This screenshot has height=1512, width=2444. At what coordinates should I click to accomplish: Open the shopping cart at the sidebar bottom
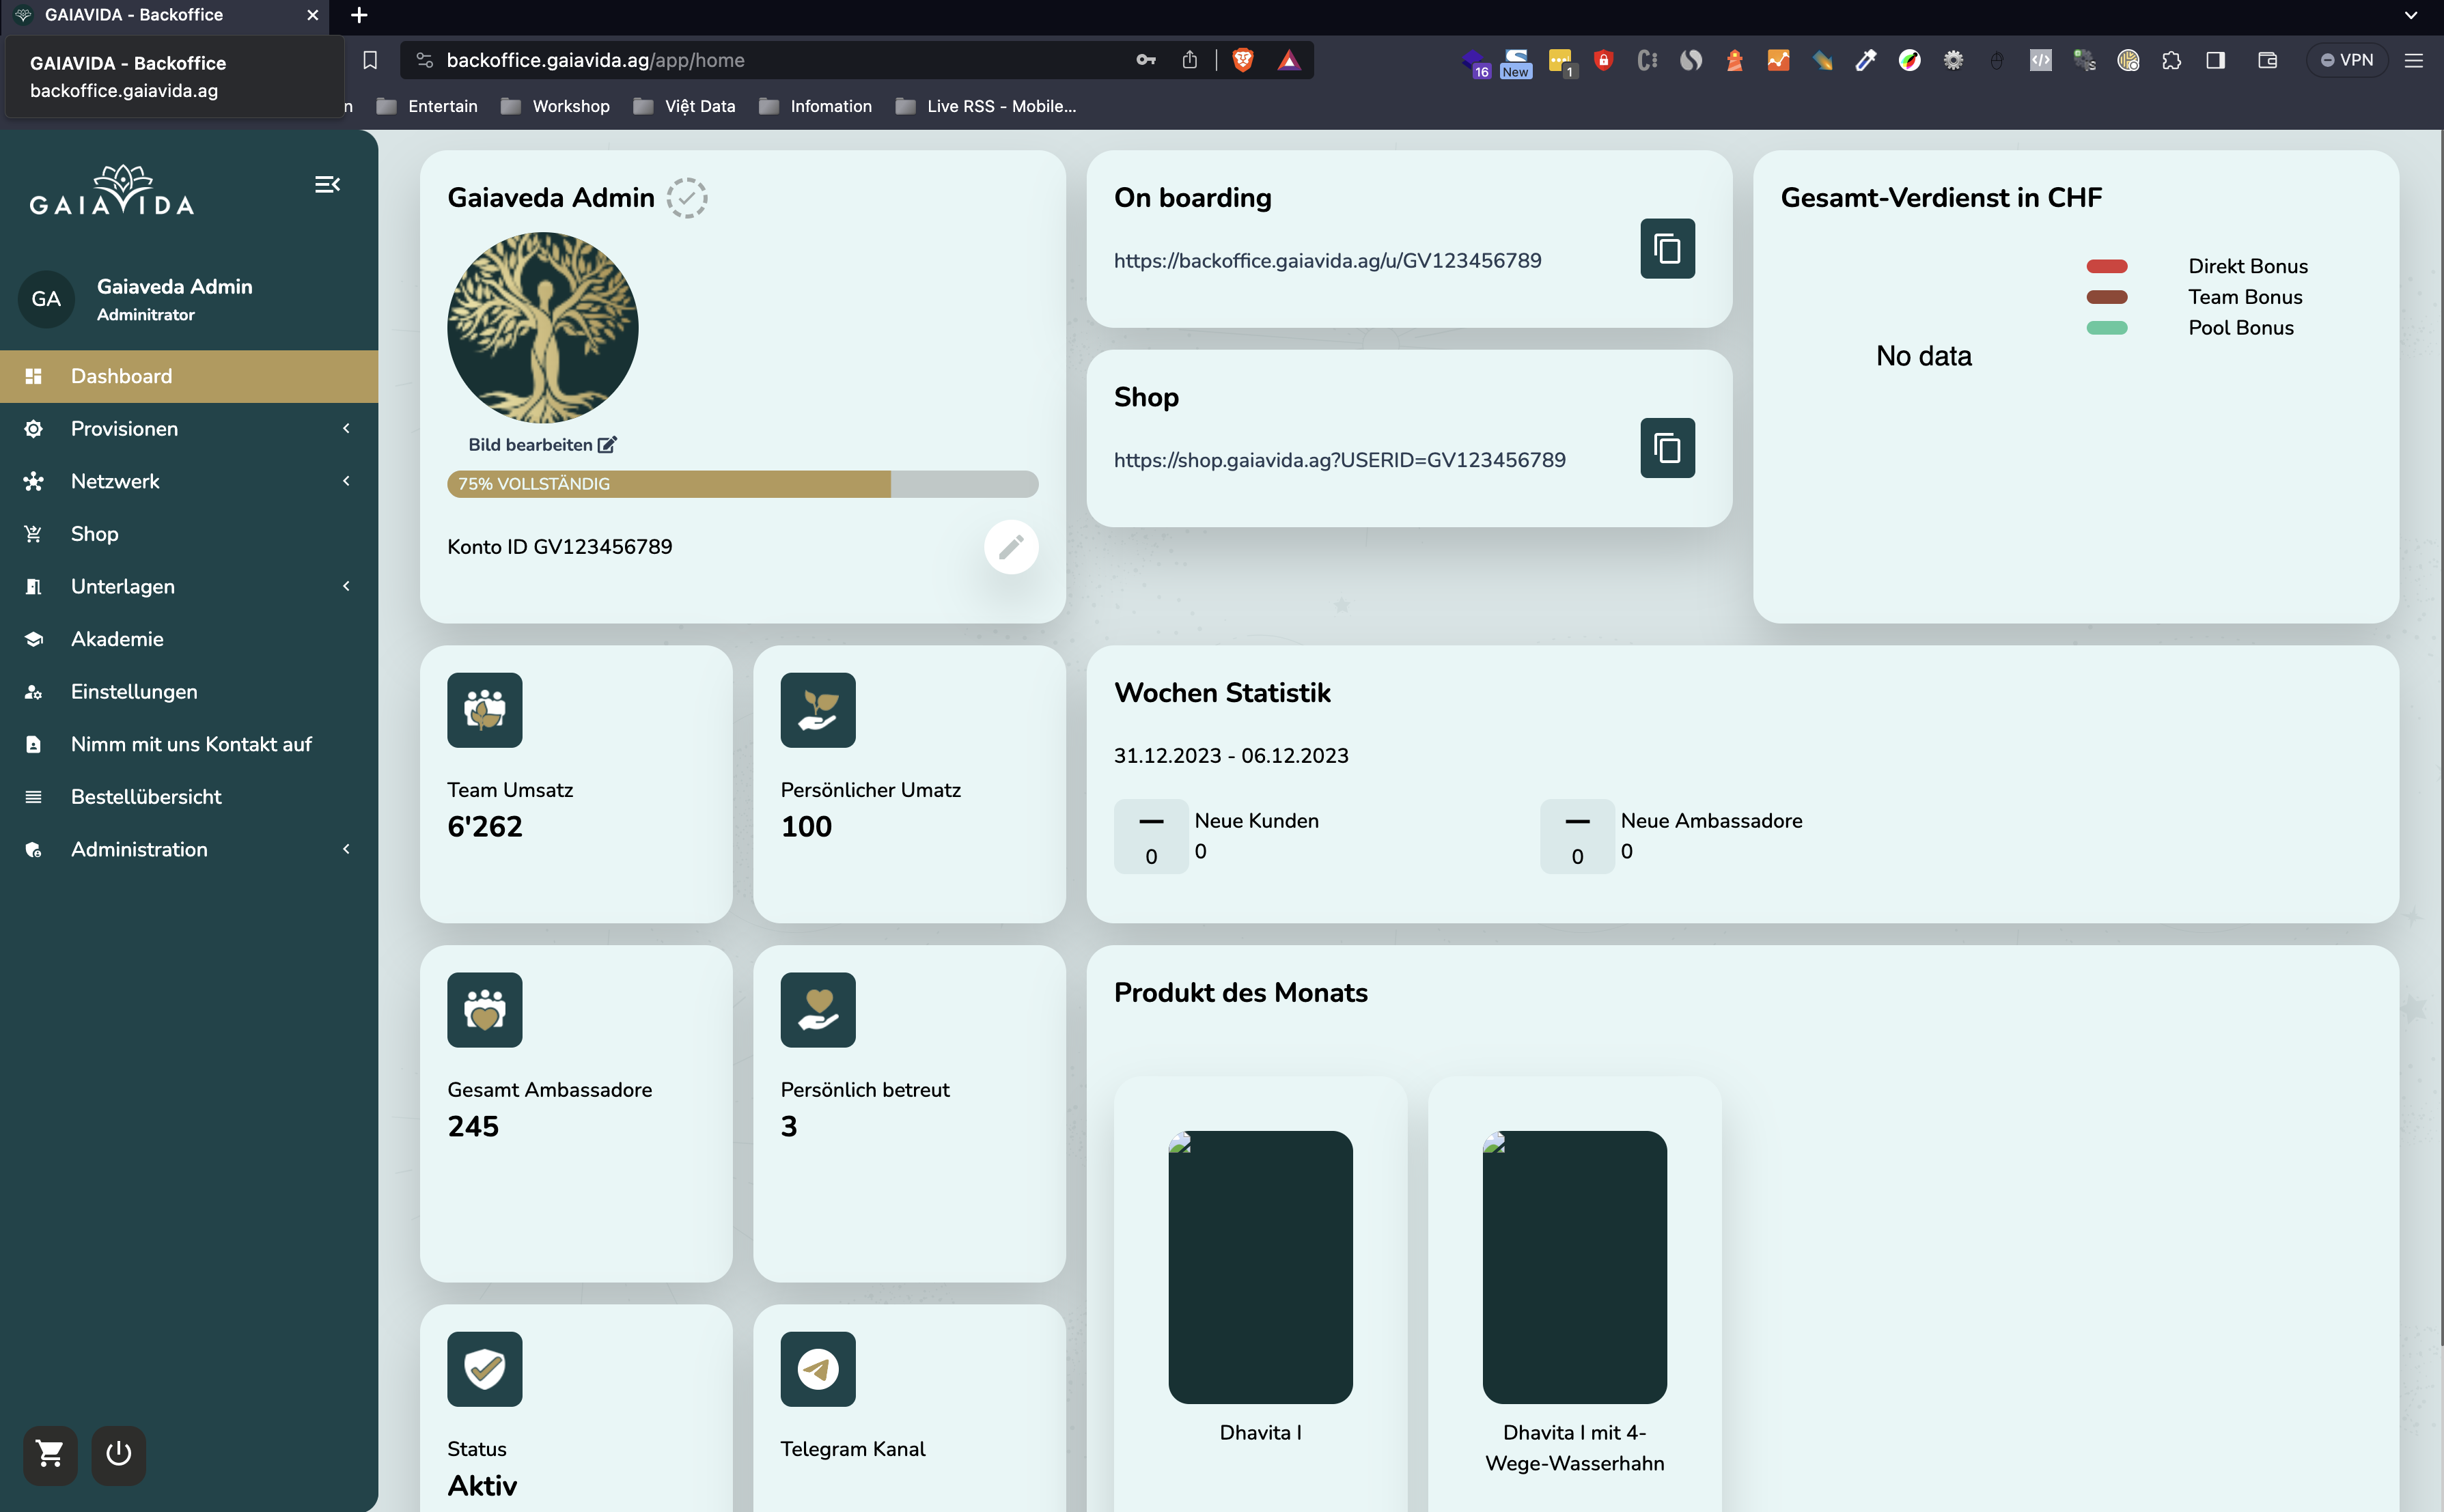(49, 1455)
